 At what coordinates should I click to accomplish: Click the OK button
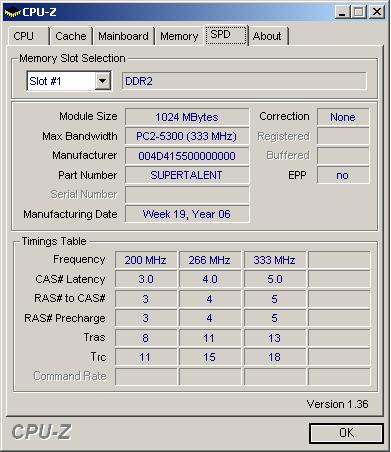[346, 433]
